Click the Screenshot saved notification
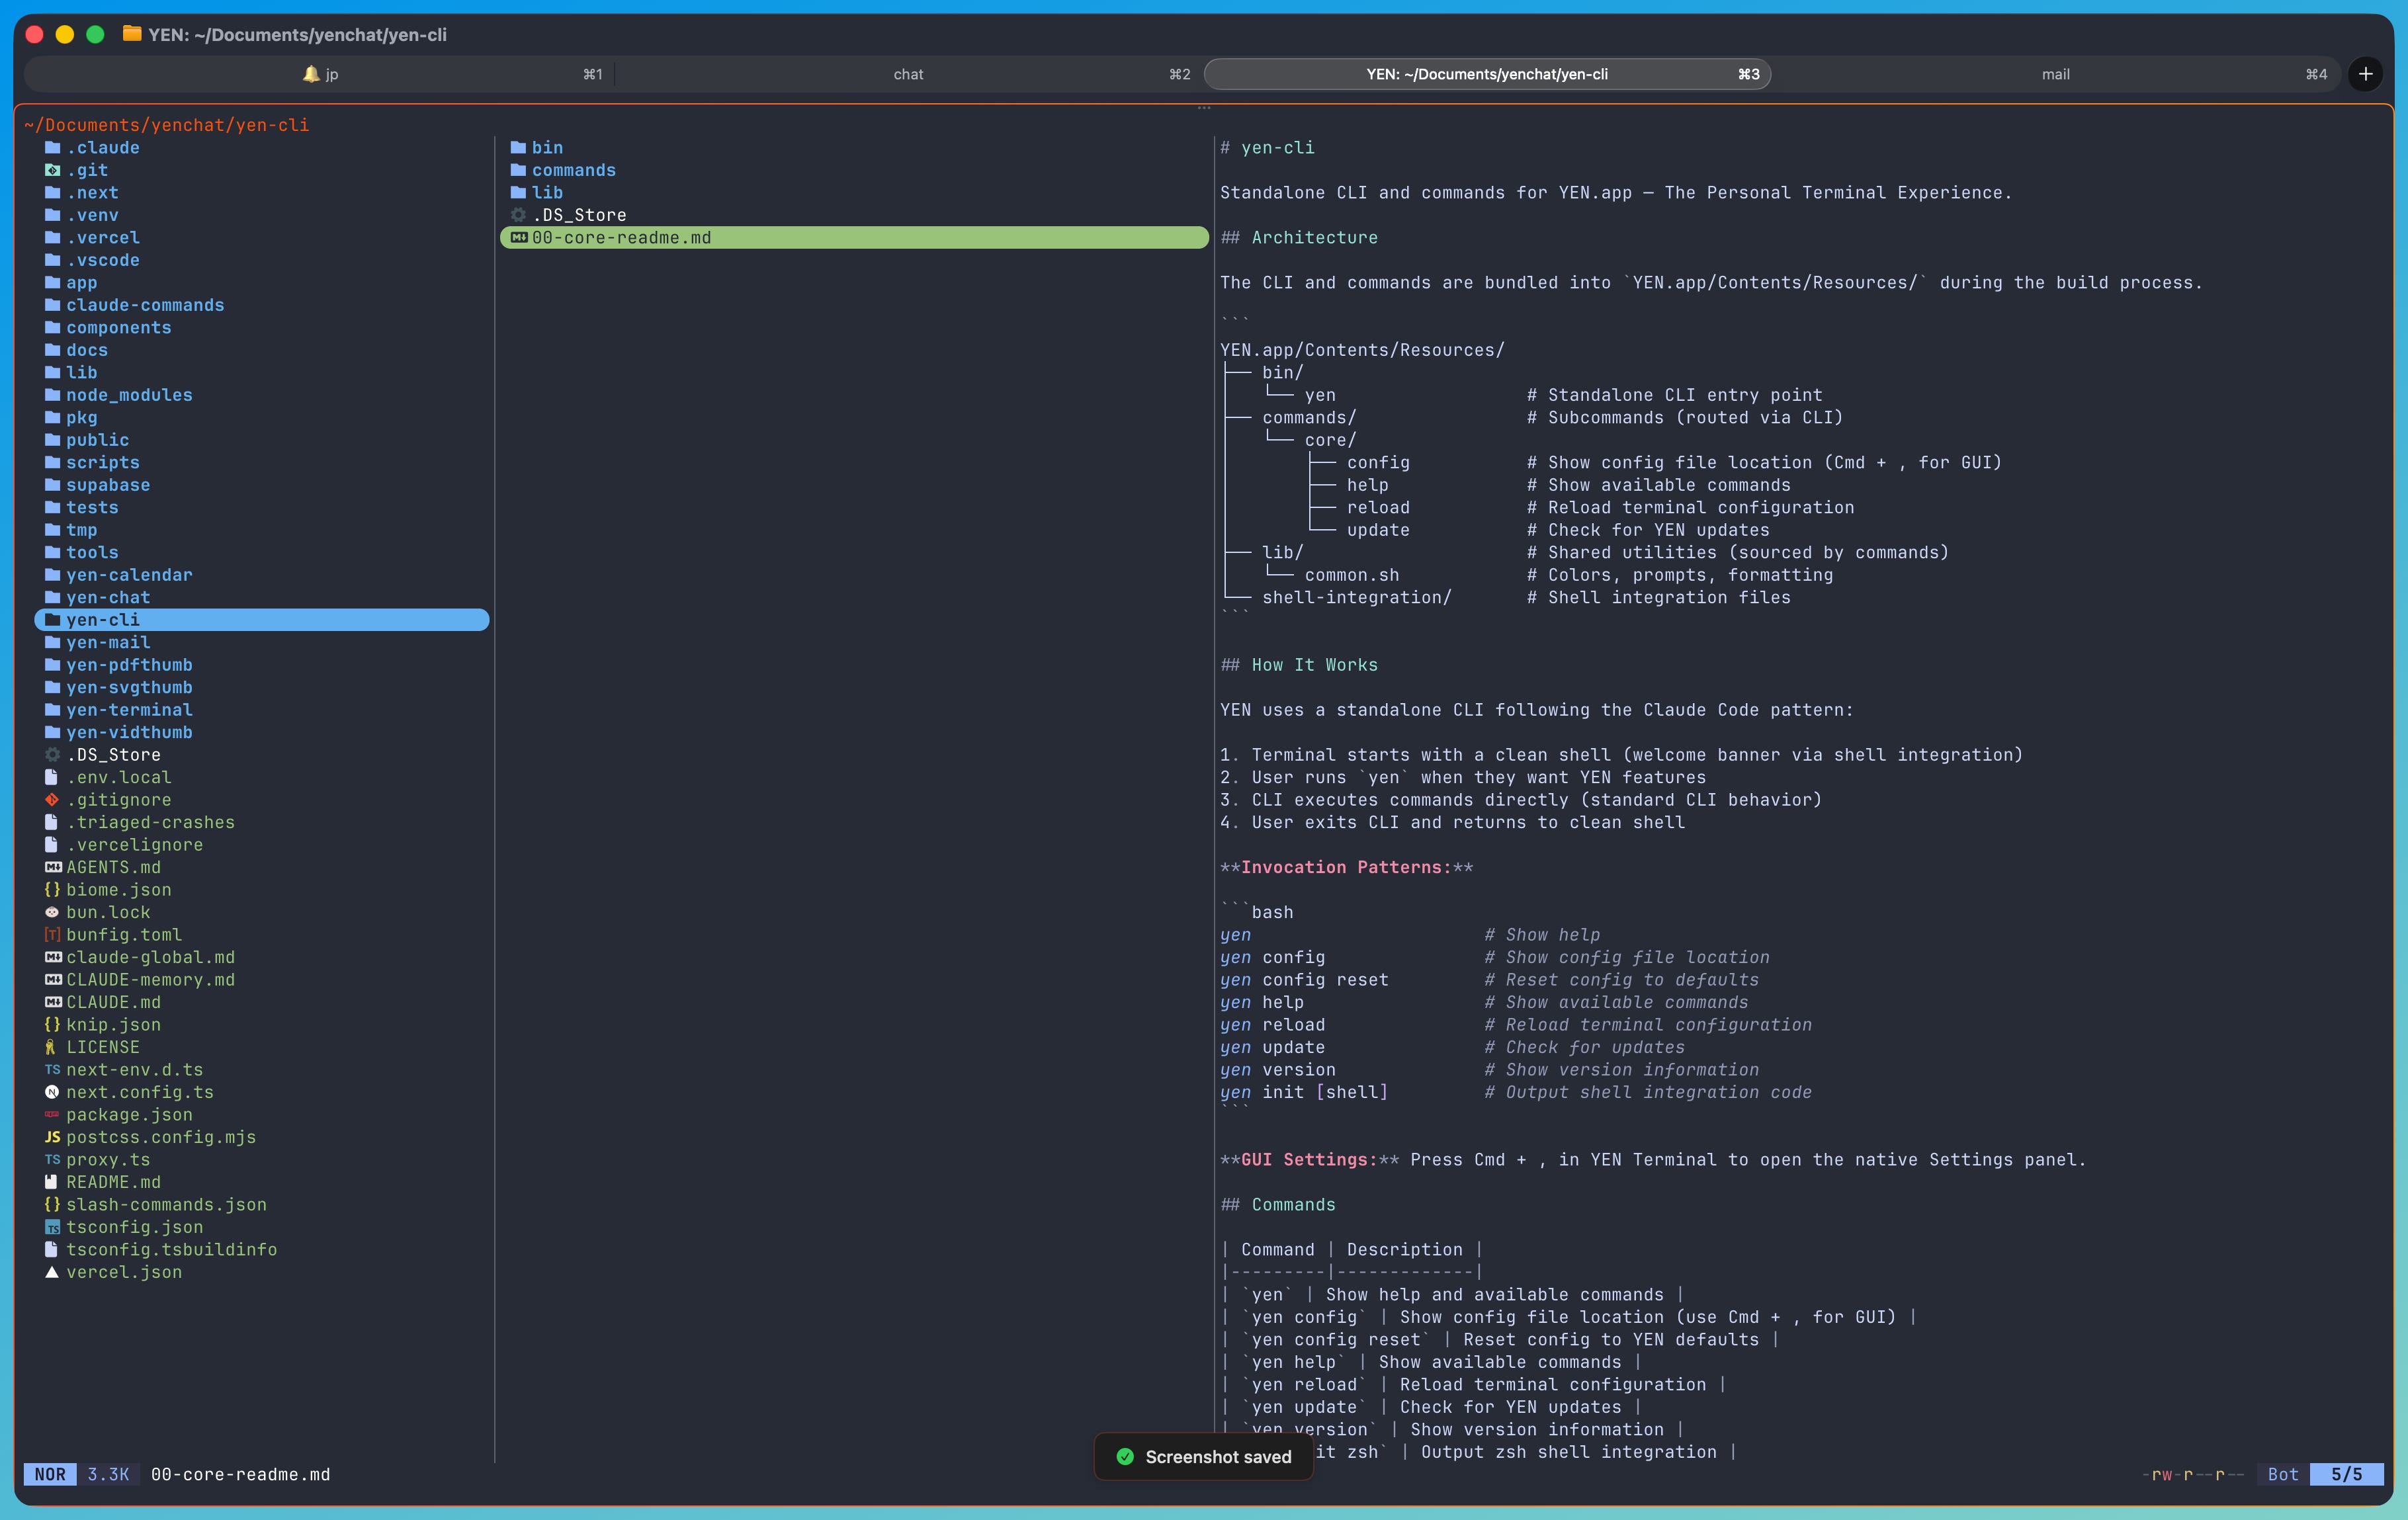The image size is (2408, 1520). click(1204, 1457)
